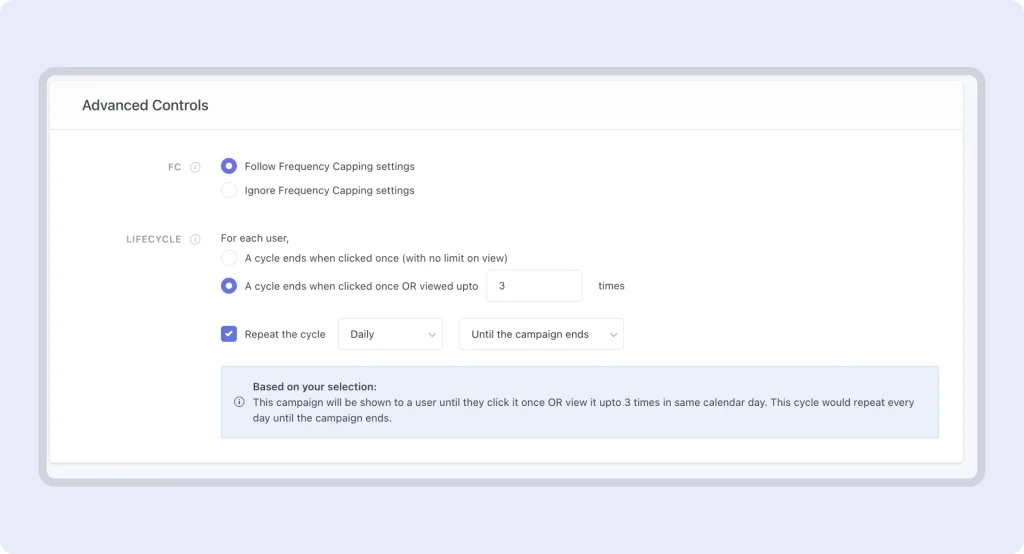Image resolution: width=1024 pixels, height=554 pixels.
Task: Click the view count field showing 3
Action: 534,286
